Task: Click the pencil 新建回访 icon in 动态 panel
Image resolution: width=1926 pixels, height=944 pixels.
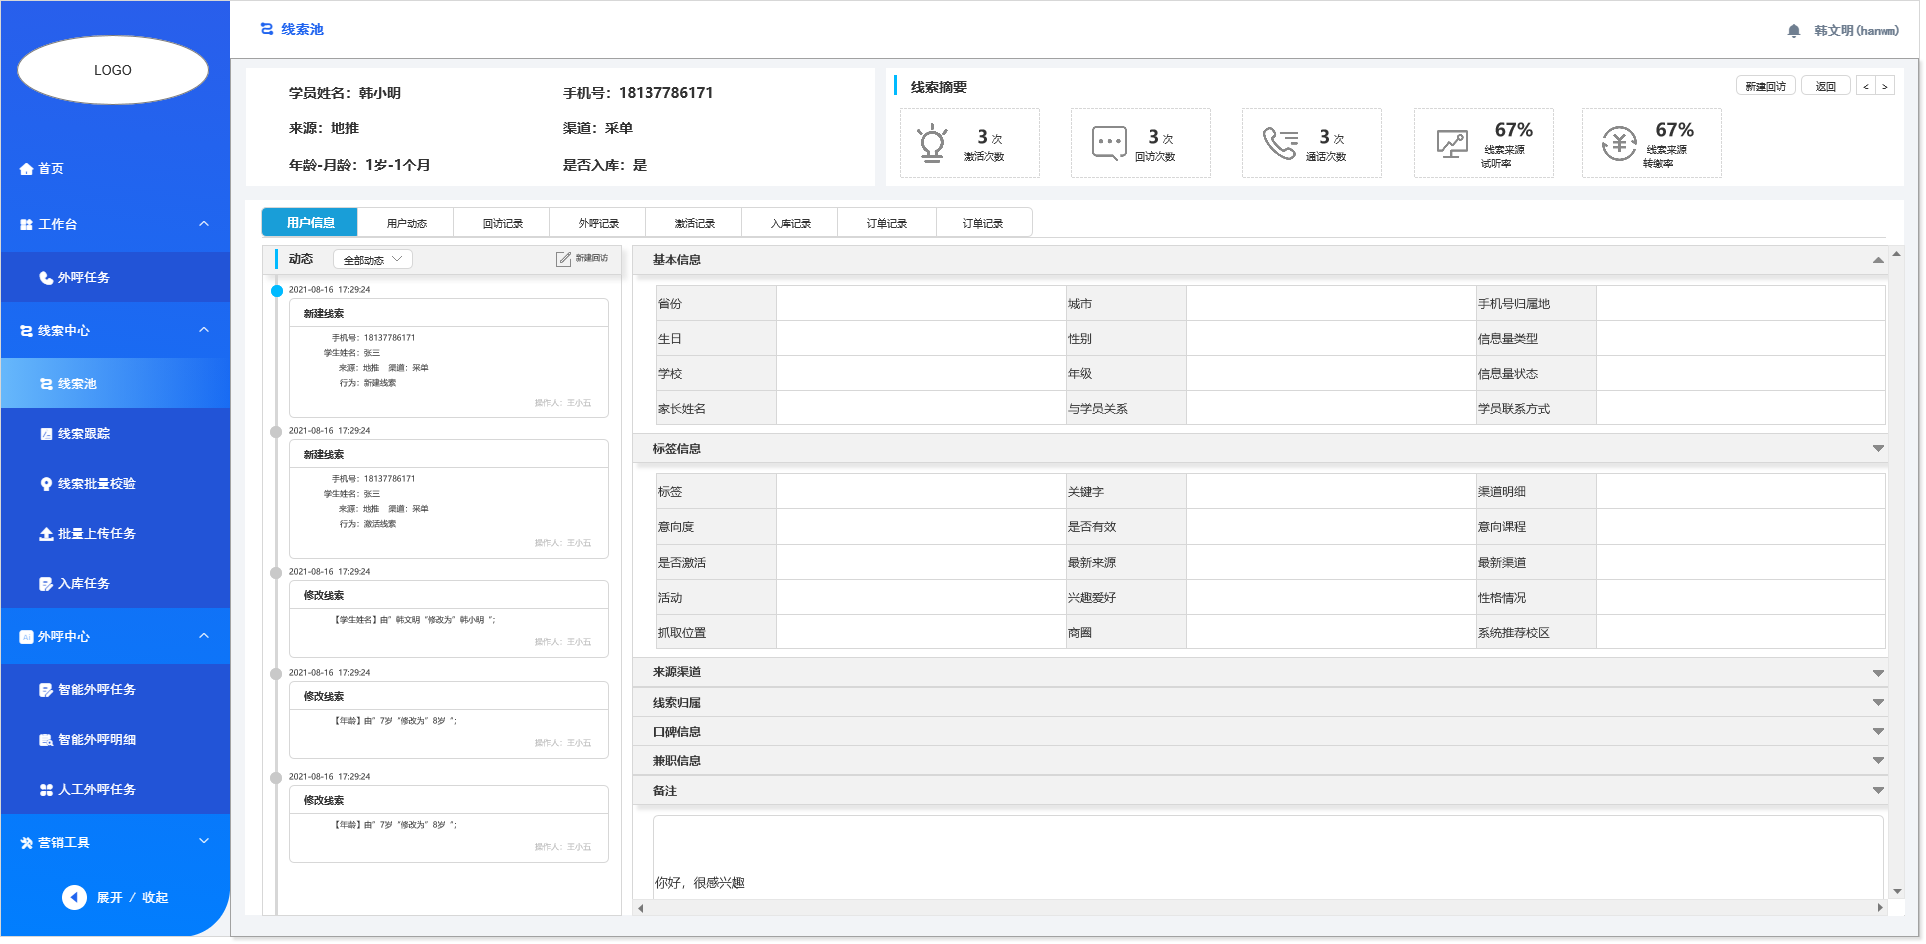Action: coord(563,259)
